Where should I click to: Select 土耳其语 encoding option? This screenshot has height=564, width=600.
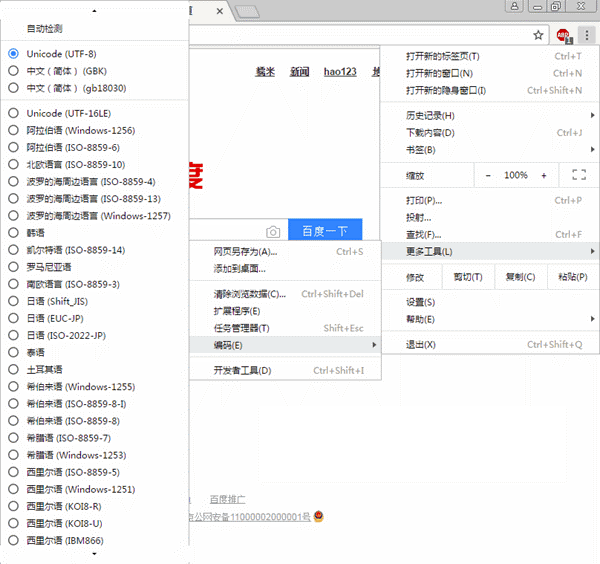click(95, 370)
